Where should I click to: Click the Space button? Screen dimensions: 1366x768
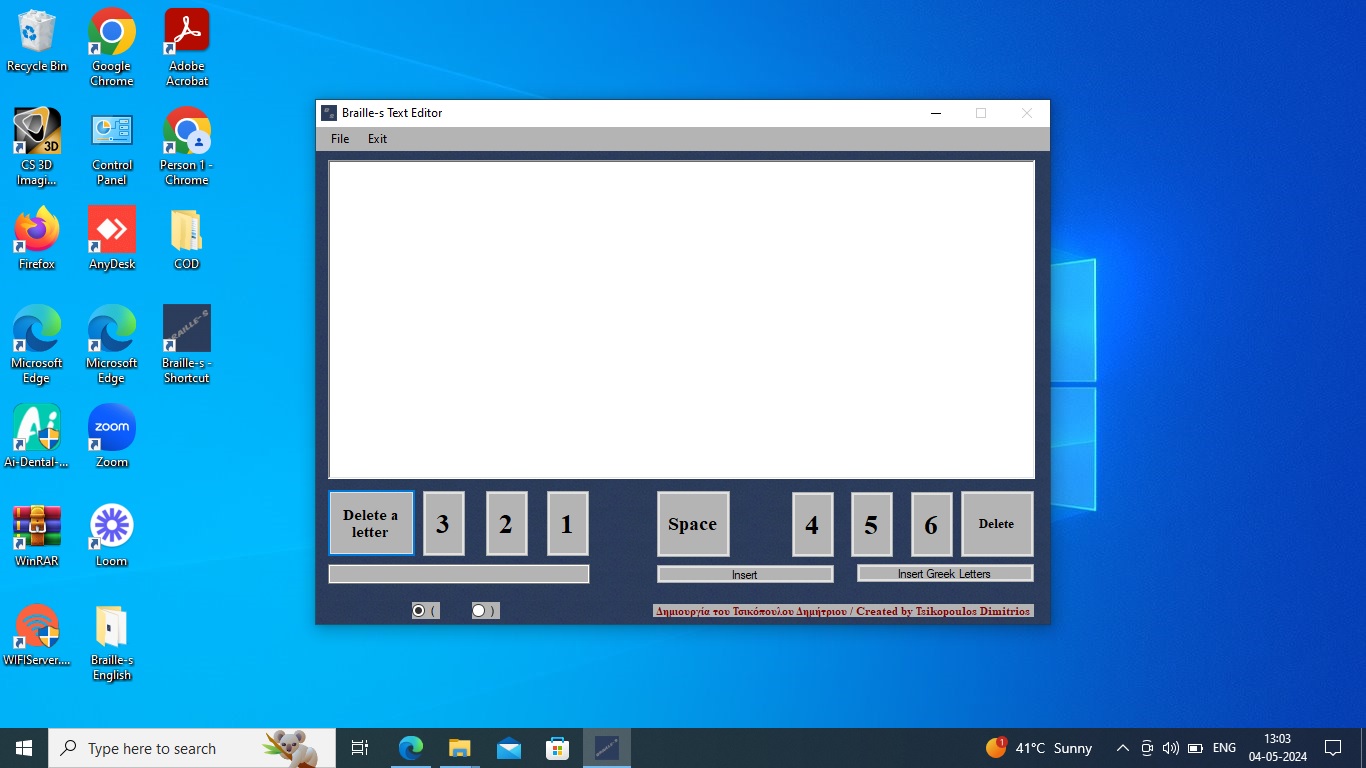pos(692,524)
